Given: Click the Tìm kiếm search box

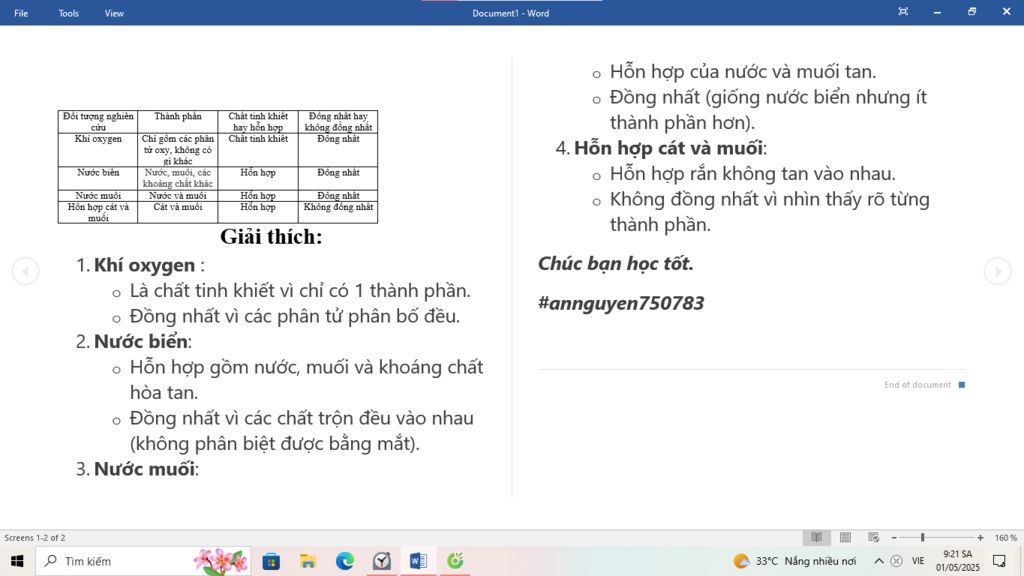Looking at the screenshot, I should pyautogui.click(x=120, y=561).
